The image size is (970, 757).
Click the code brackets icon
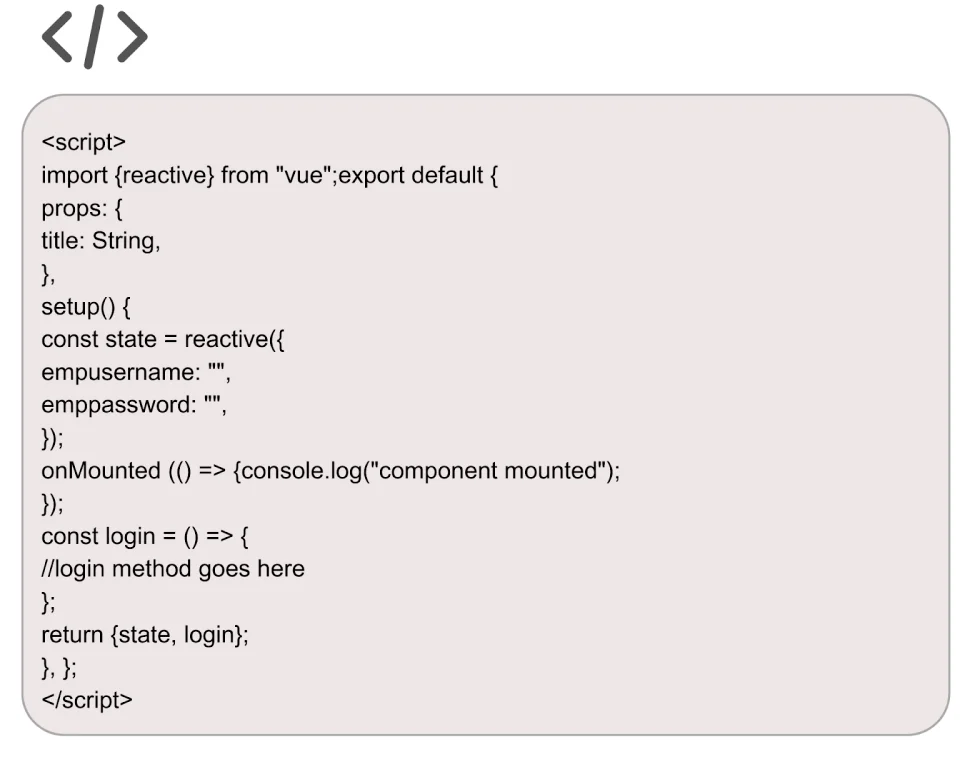[95, 38]
